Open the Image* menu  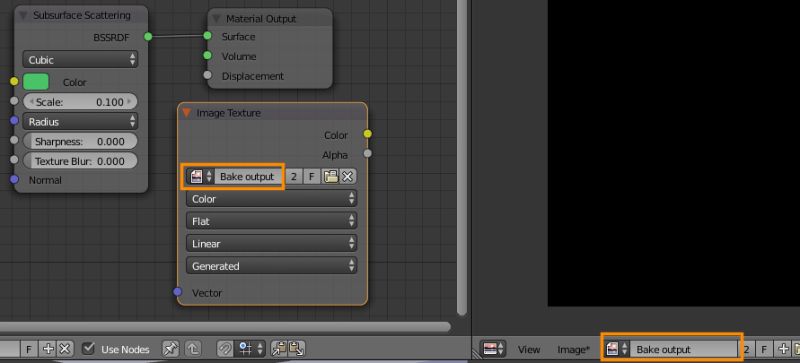tap(573, 350)
